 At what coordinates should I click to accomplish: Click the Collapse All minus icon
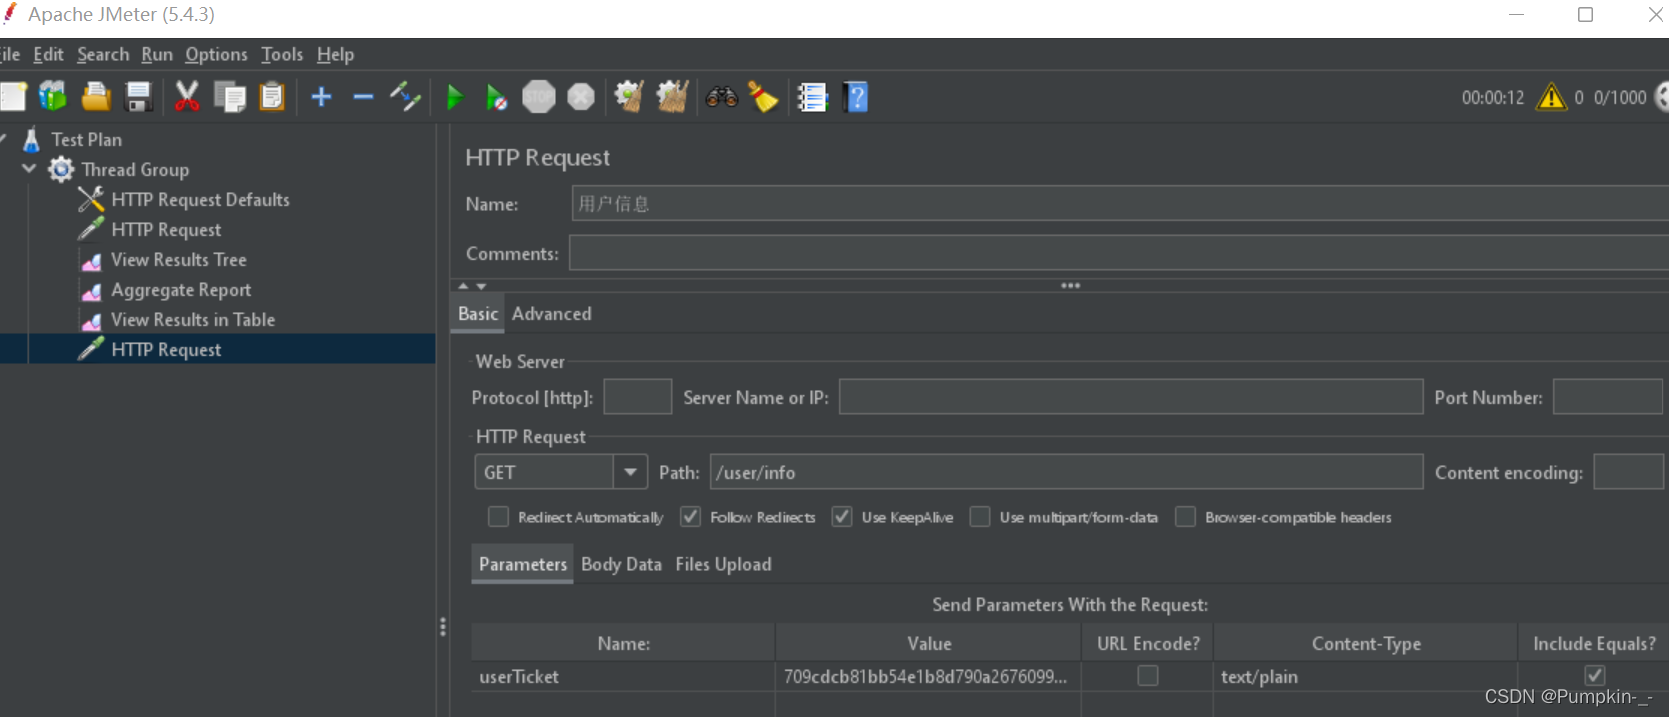(363, 97)
